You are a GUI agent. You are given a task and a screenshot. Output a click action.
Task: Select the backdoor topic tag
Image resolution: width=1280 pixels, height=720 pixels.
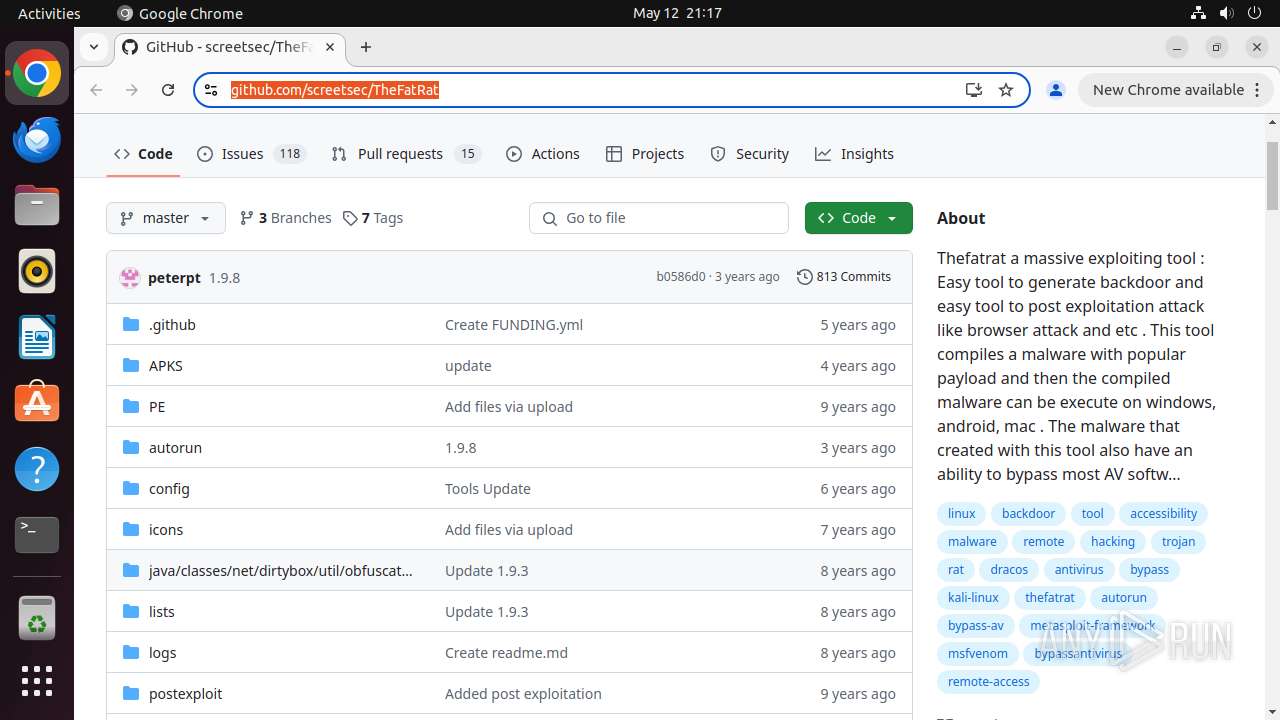click(1028, 514)
